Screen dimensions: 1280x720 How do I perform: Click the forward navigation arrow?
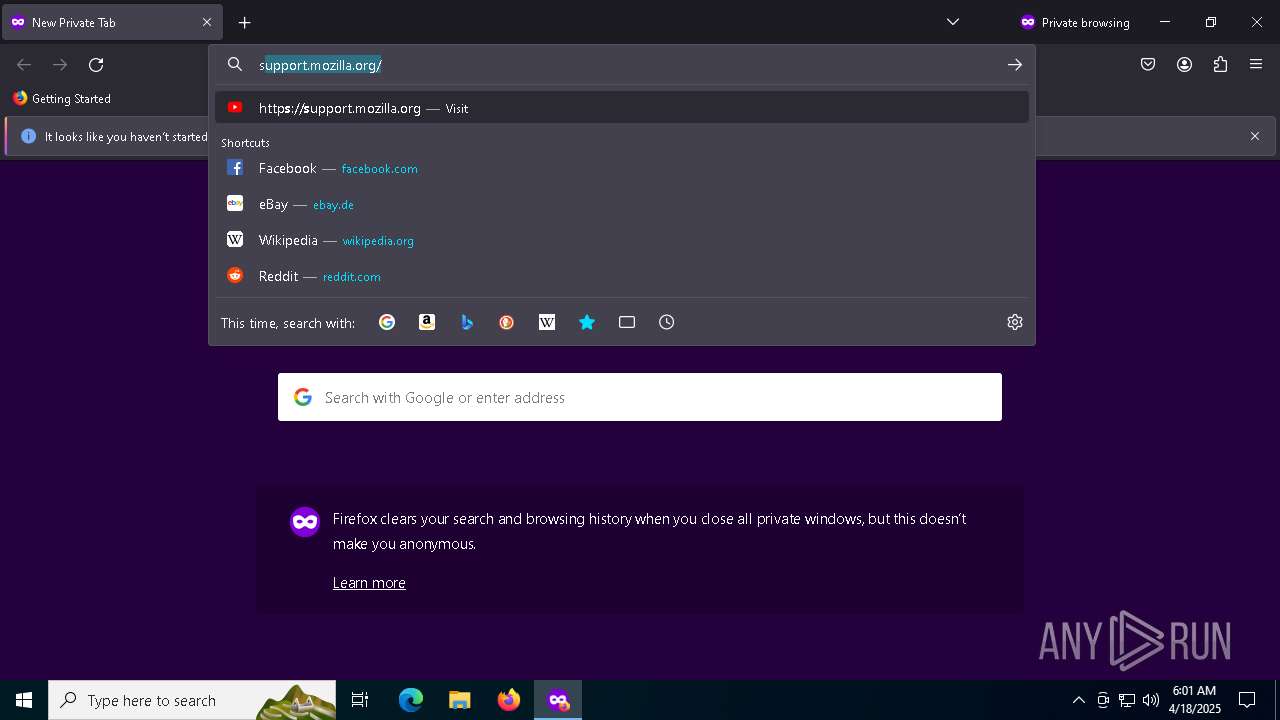point(60,65)
